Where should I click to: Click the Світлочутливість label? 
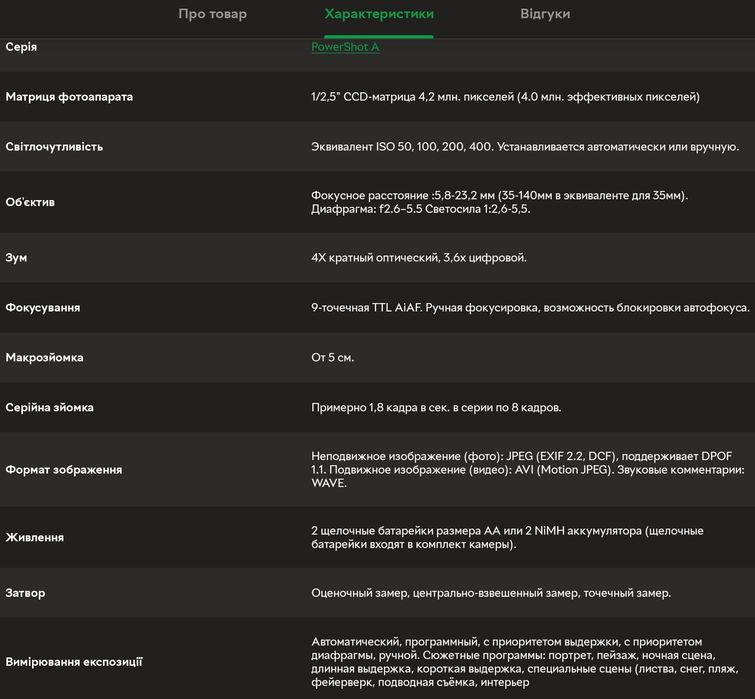coord(54,147)
